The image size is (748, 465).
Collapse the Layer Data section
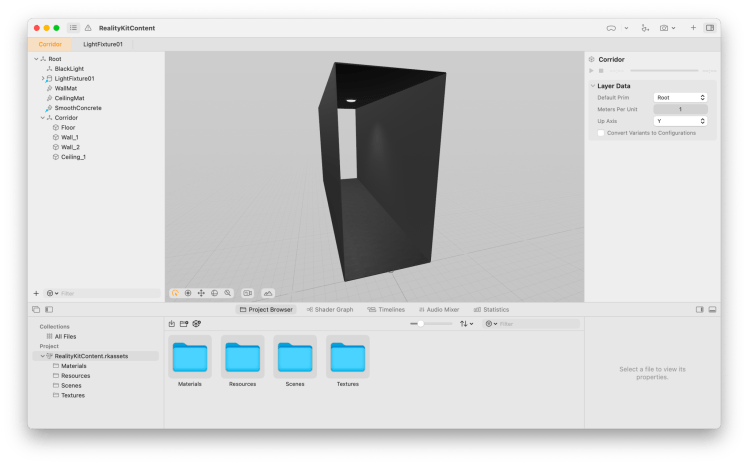pyautogui.click(x=592, y=86)
